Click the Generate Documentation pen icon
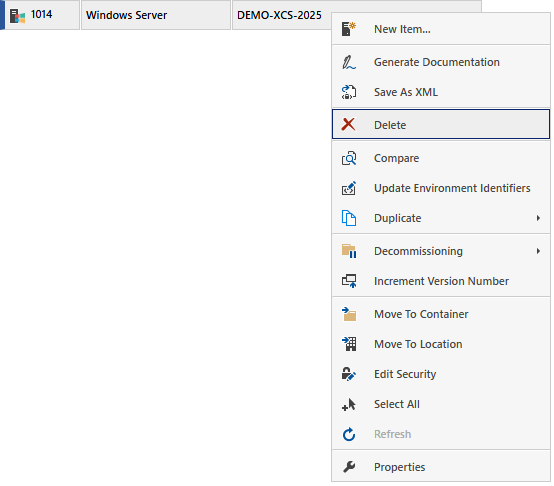Image resolution: width=554 pixels, height=486 pixels. point(349,62)
